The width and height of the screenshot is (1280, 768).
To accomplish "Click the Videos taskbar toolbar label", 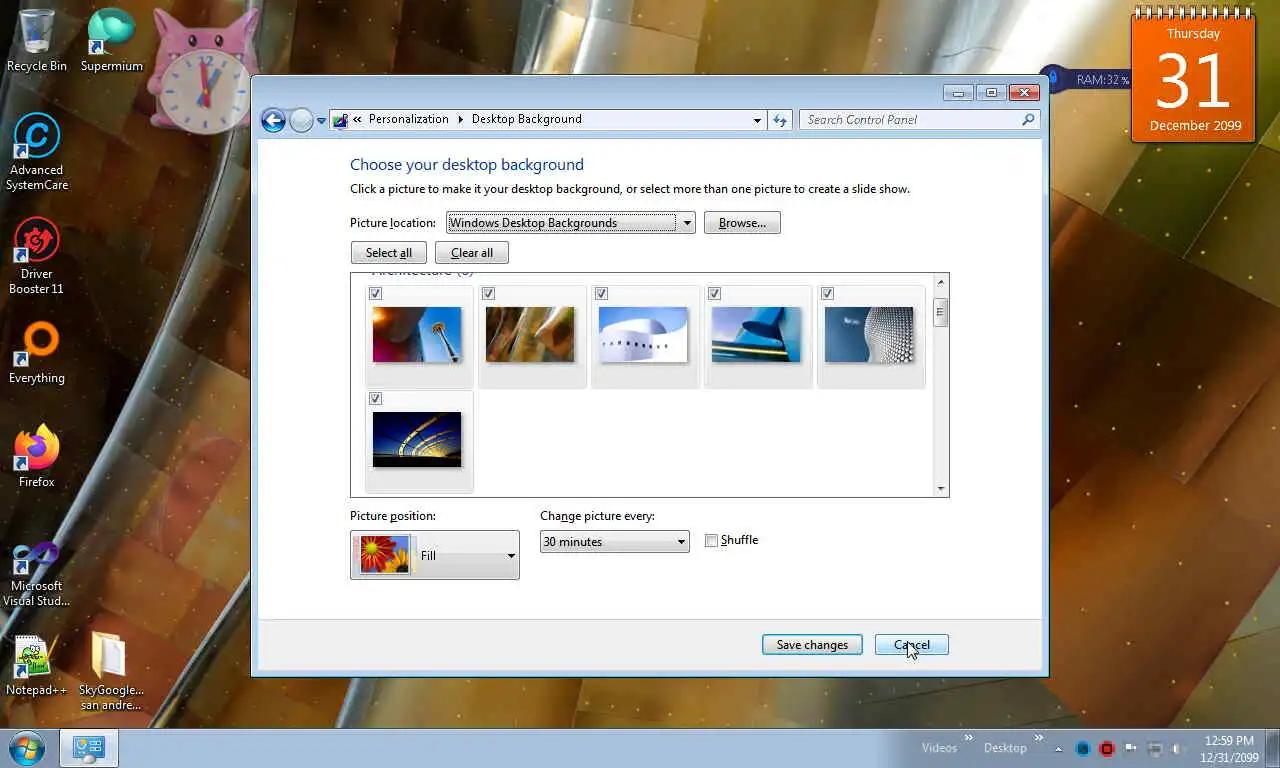I will click(940, 748).
